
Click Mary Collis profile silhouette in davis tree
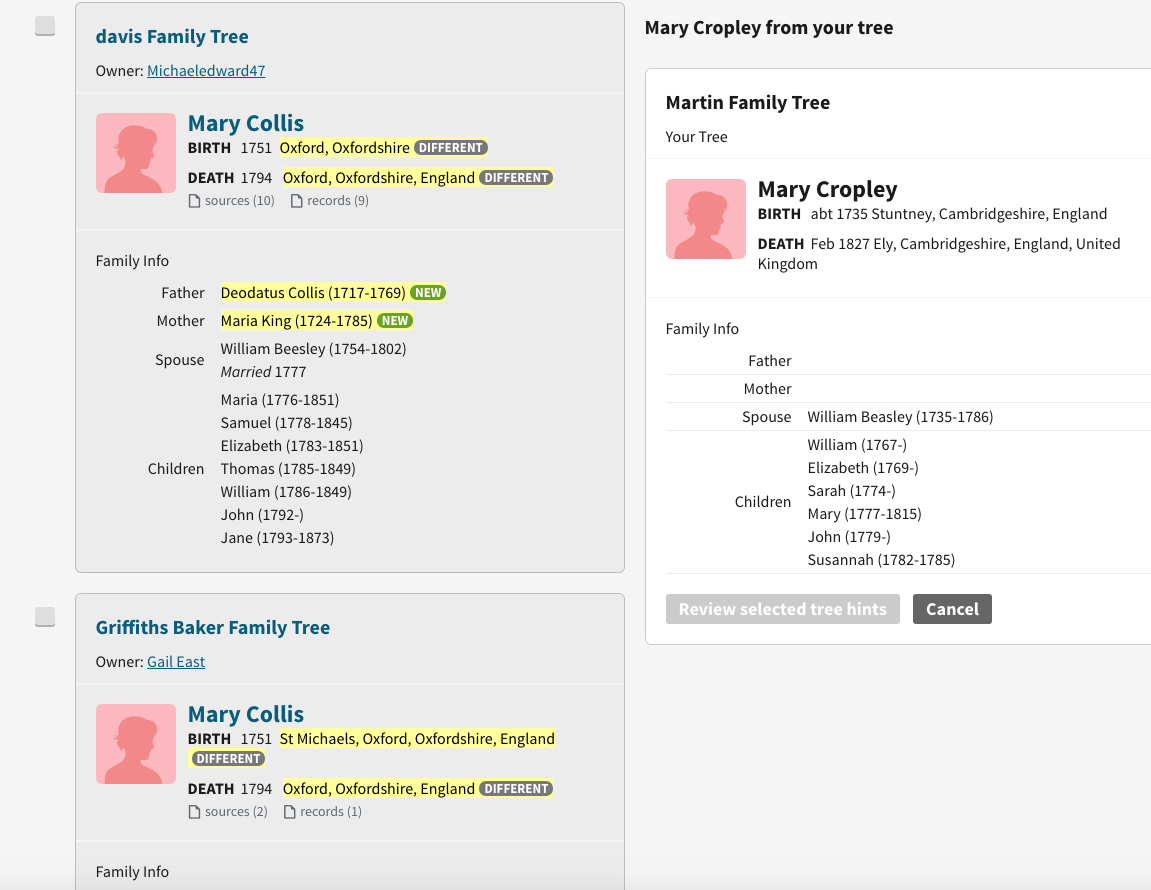click(x=135, y=153)
